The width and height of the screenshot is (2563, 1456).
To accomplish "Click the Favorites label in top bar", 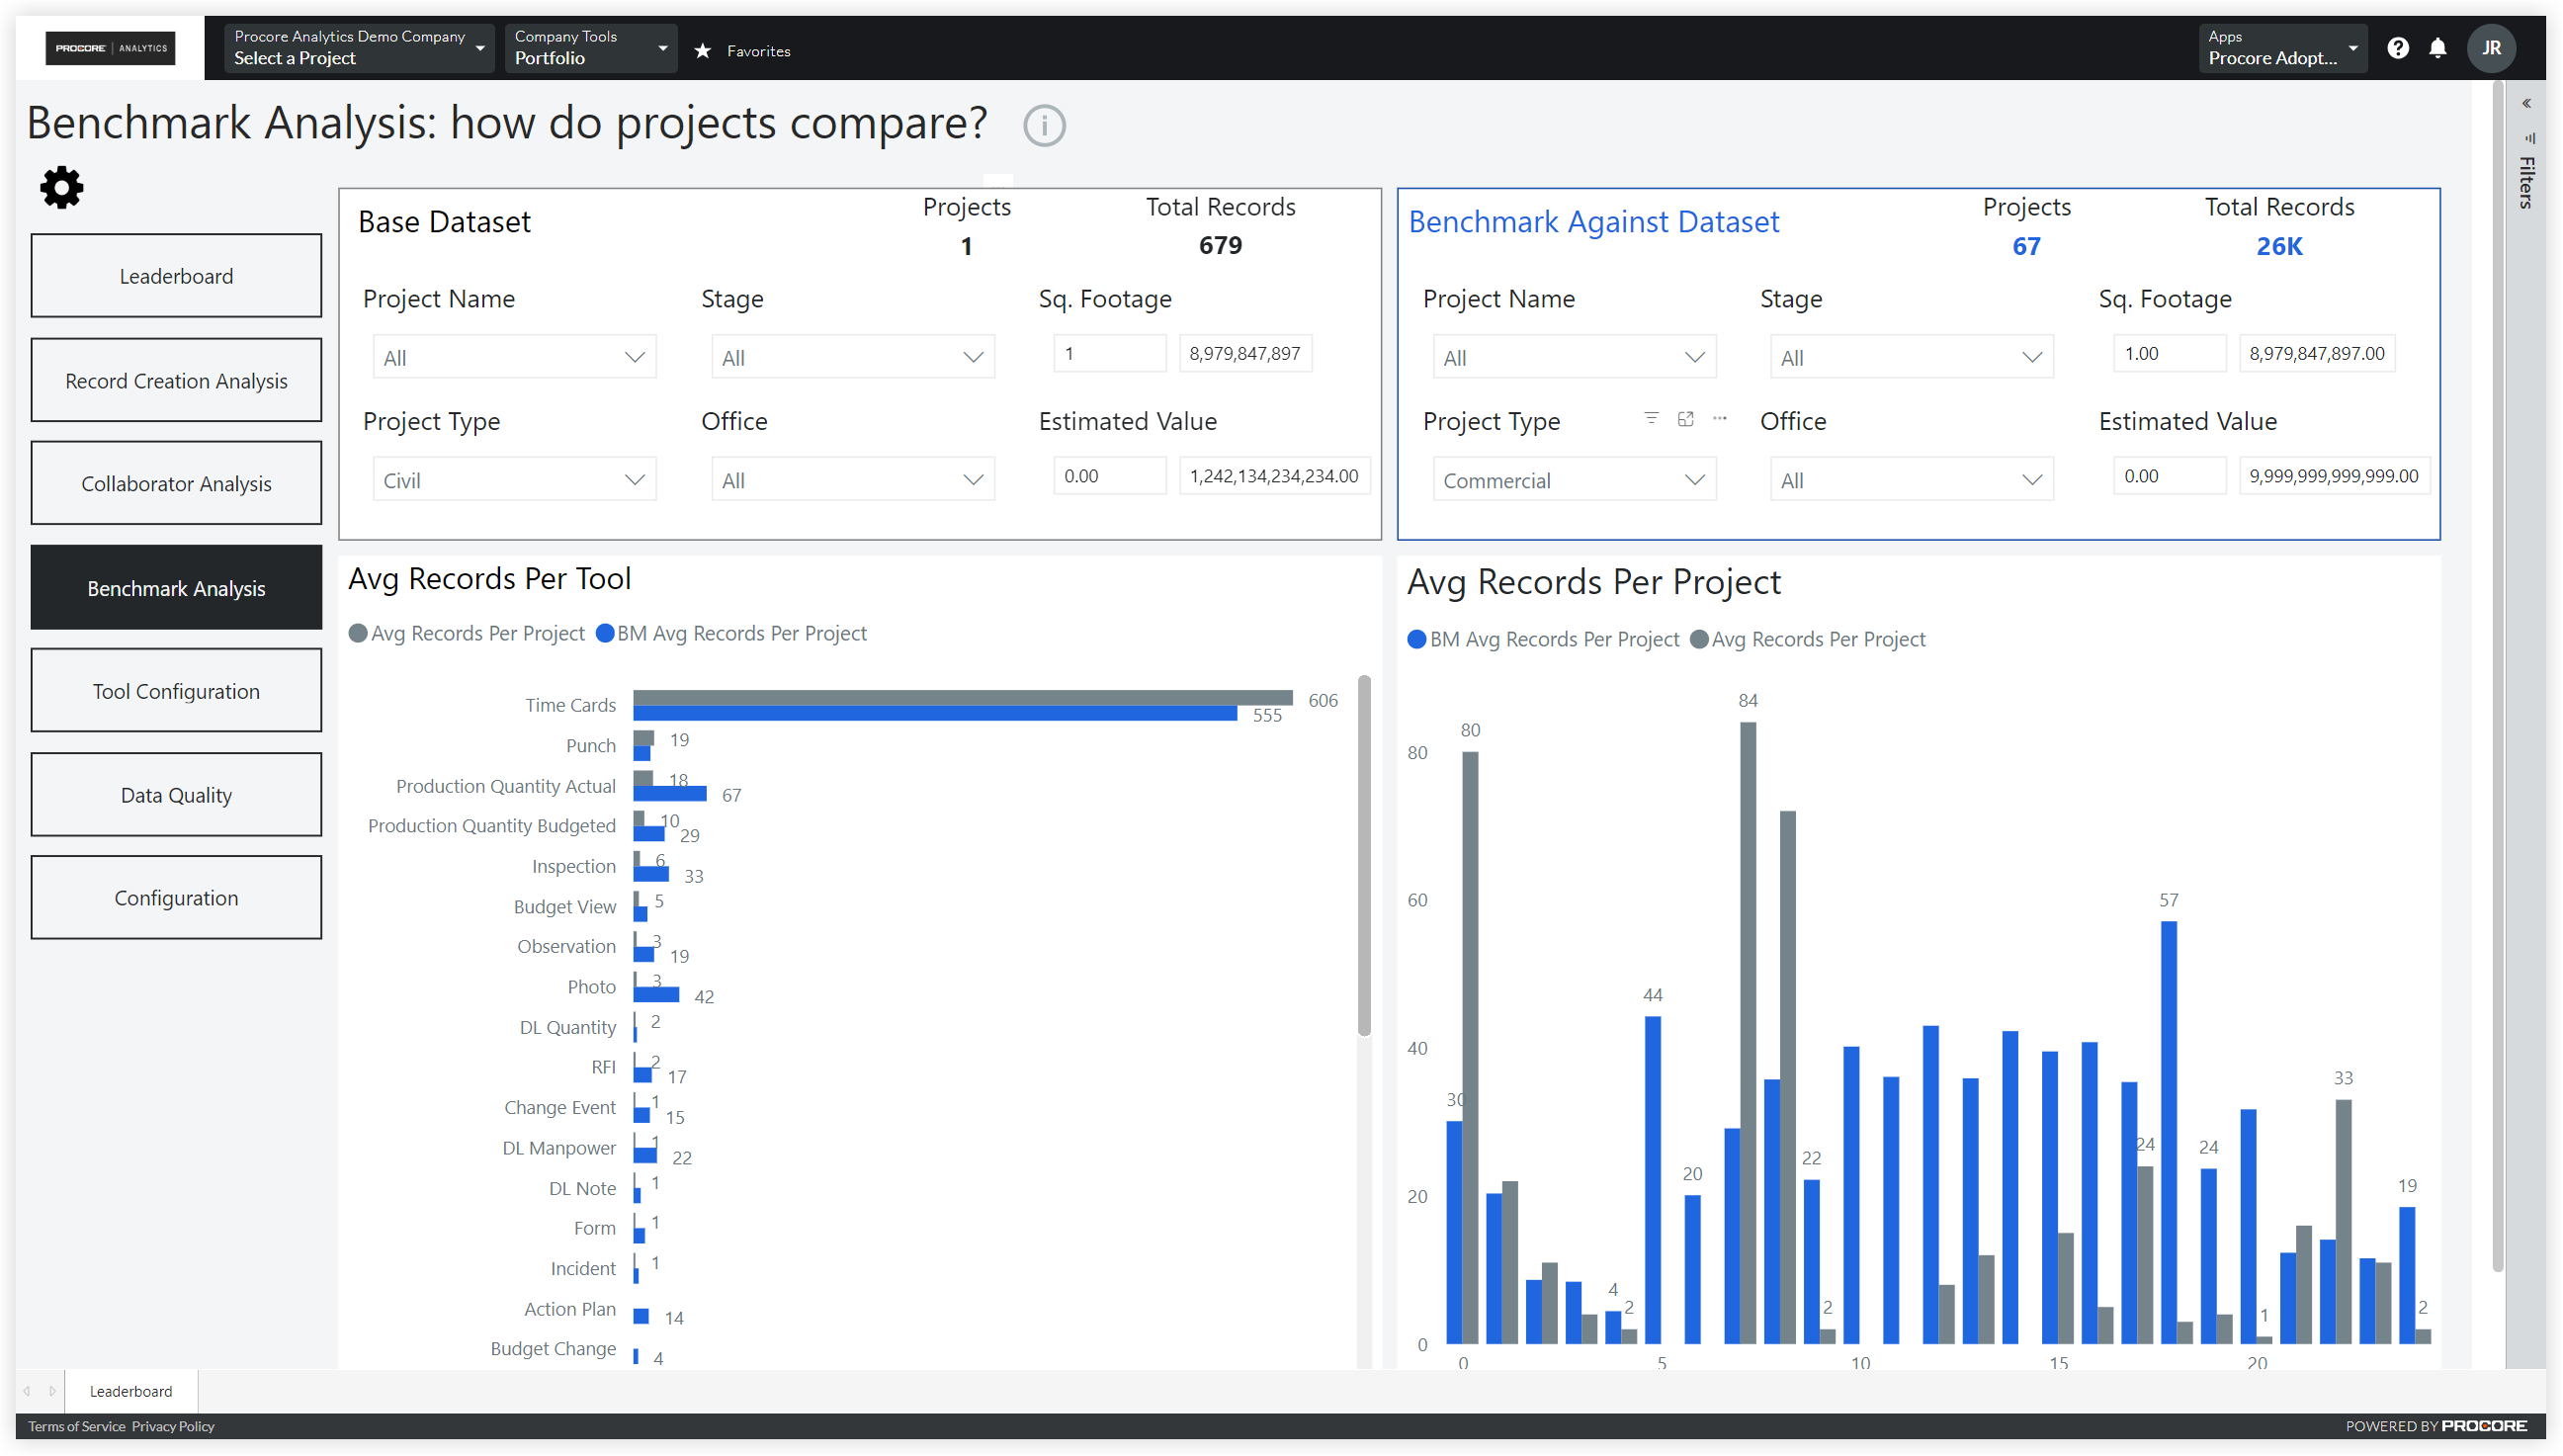I will pyautogui.click(x=758, y=50).
